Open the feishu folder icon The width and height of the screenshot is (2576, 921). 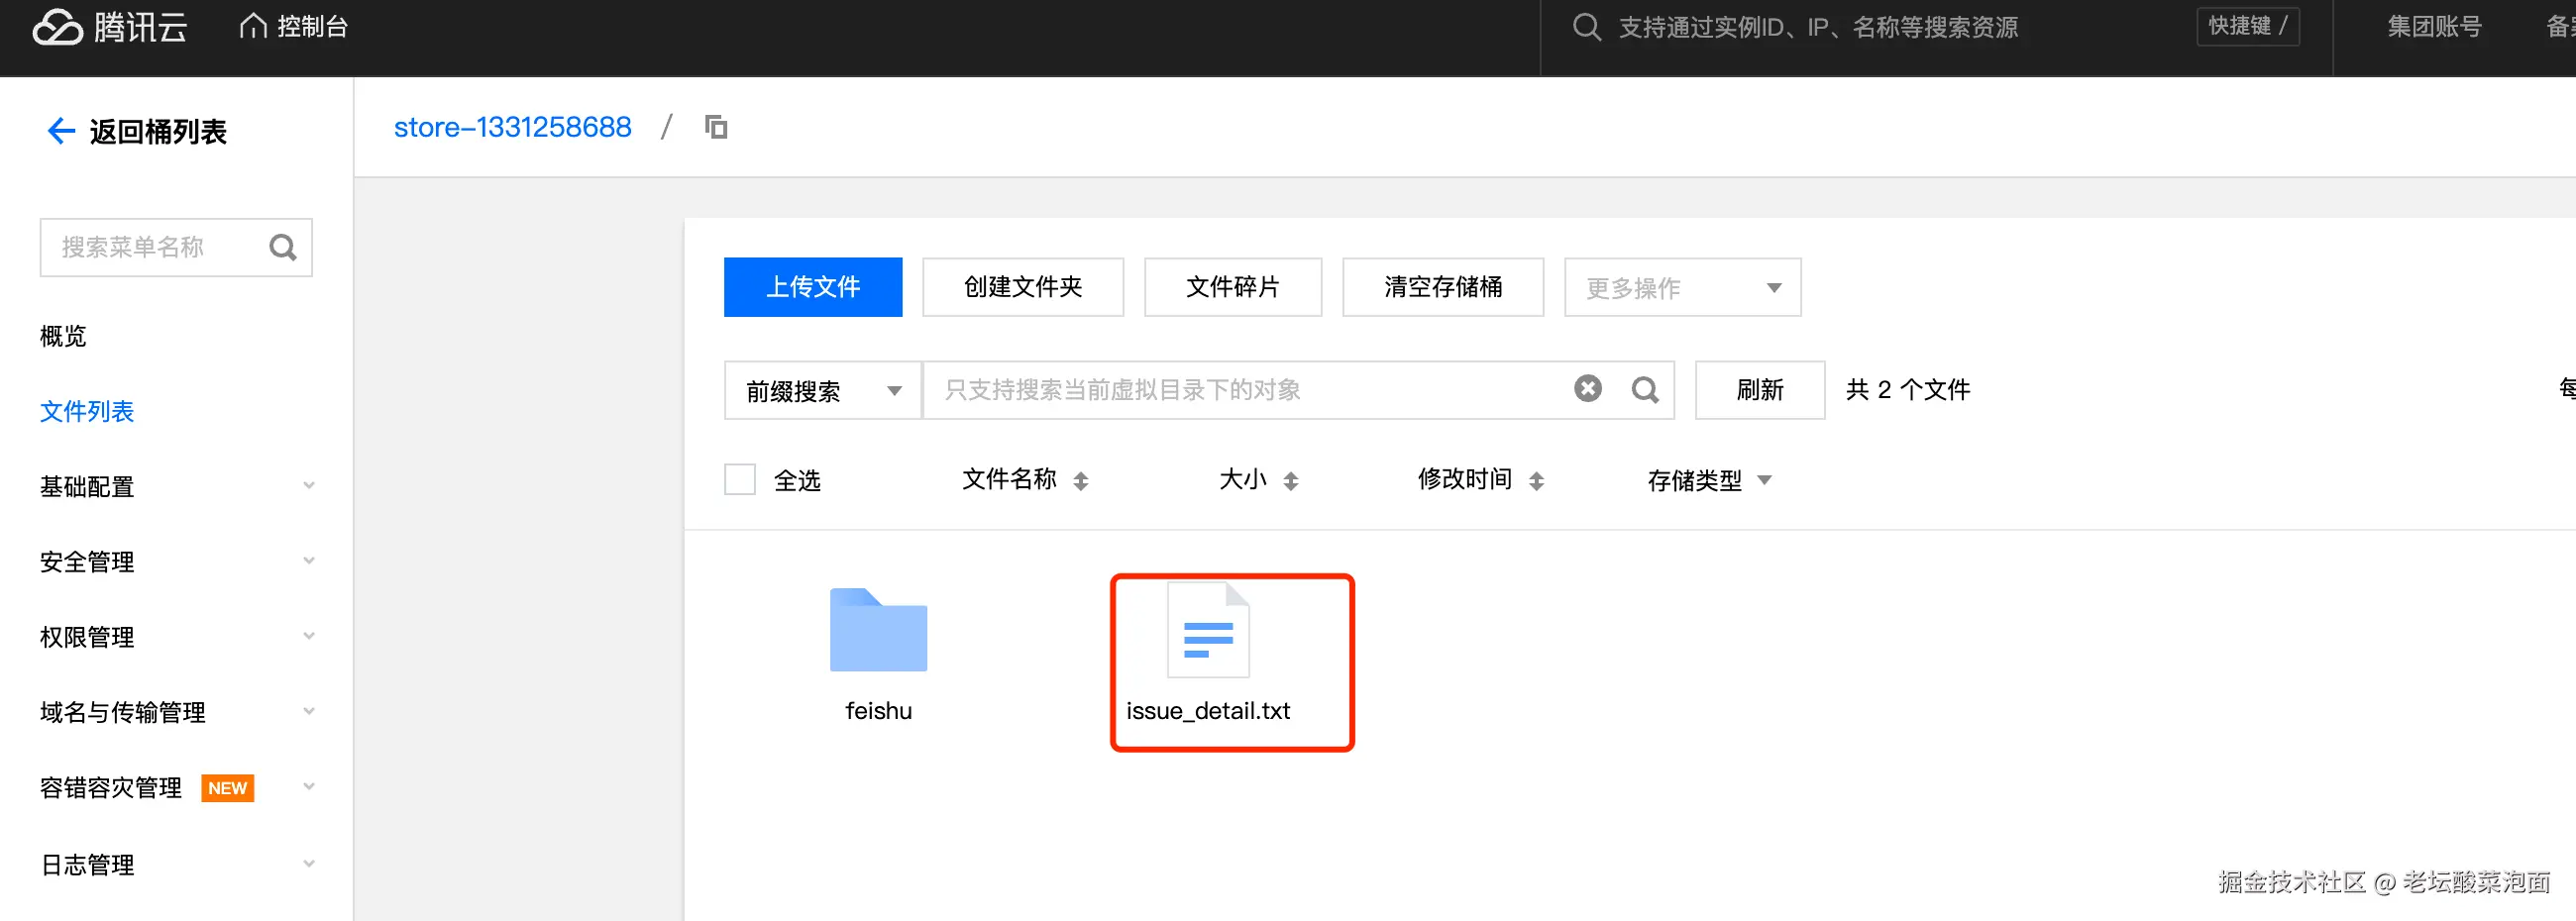click(878, 630)
